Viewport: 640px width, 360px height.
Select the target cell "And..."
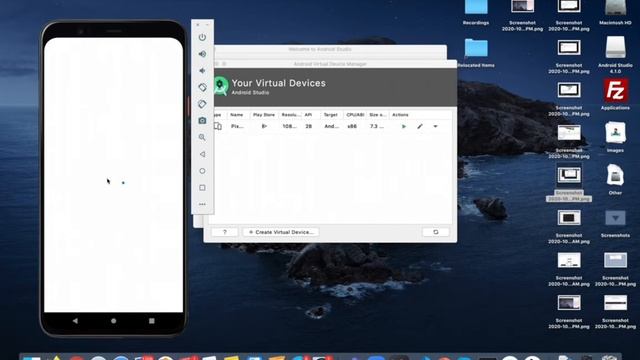(x=331, y=127)
